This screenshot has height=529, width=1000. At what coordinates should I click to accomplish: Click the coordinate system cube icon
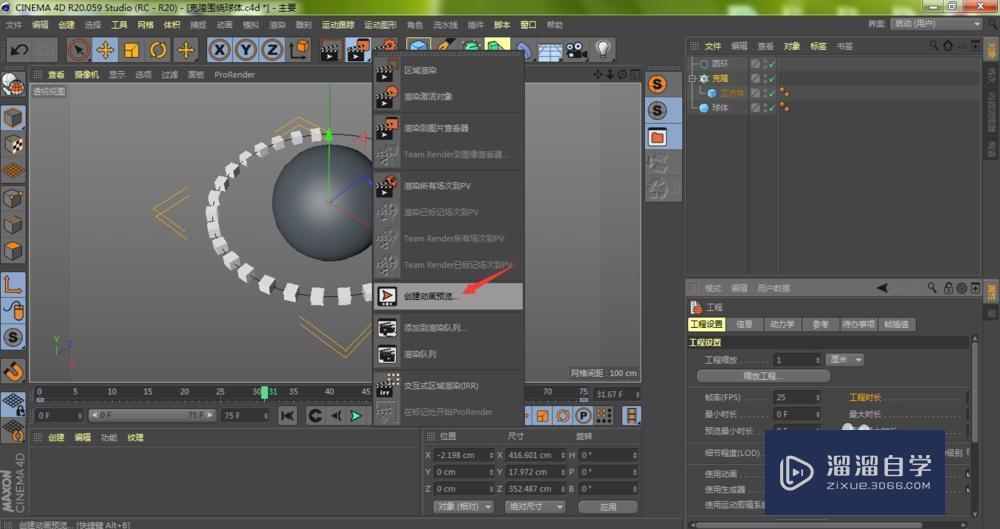(299, 50)
